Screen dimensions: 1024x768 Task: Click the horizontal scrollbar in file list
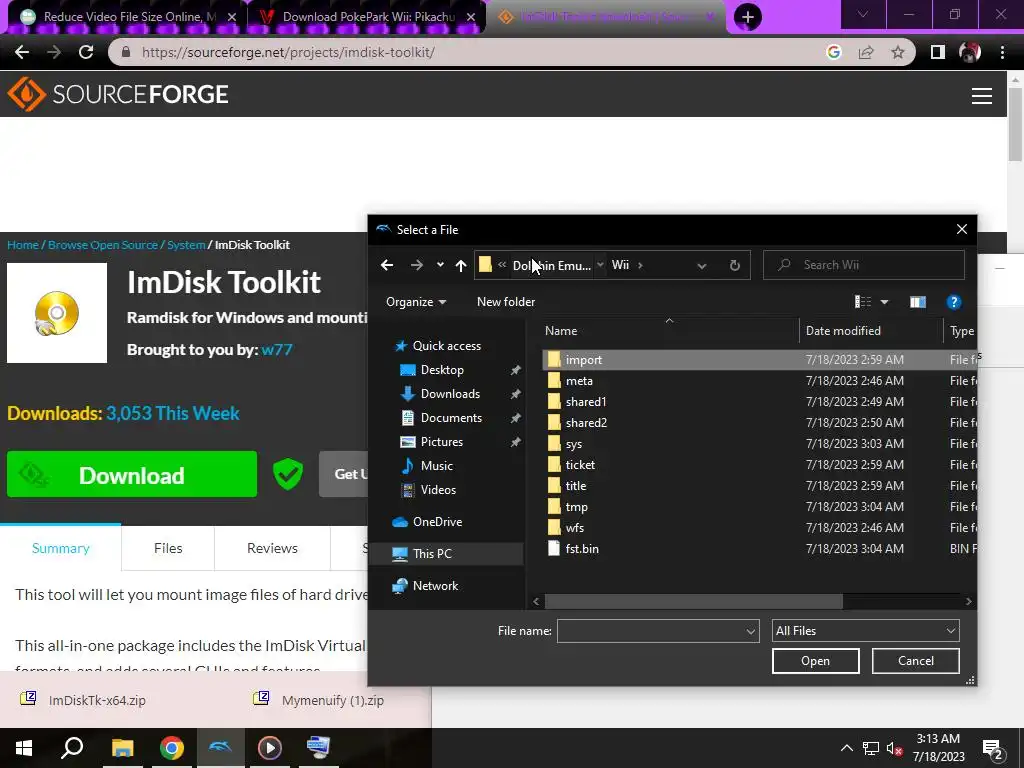pos(694,601)
